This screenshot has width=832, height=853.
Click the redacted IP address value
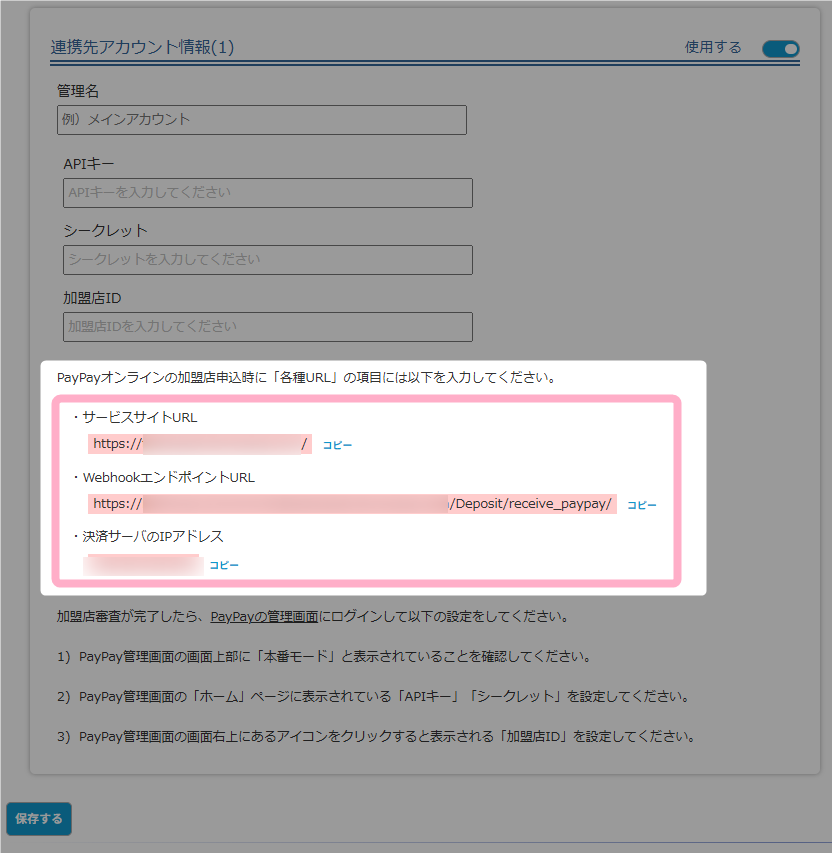(x=143, y=565)
